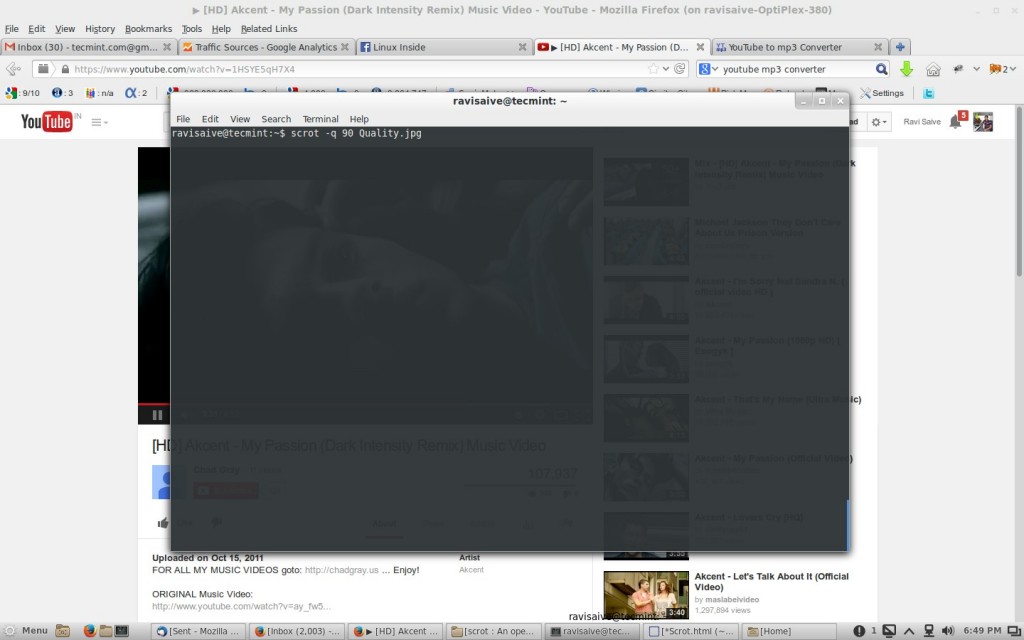Click the URL address bar

tap(350, 69)
